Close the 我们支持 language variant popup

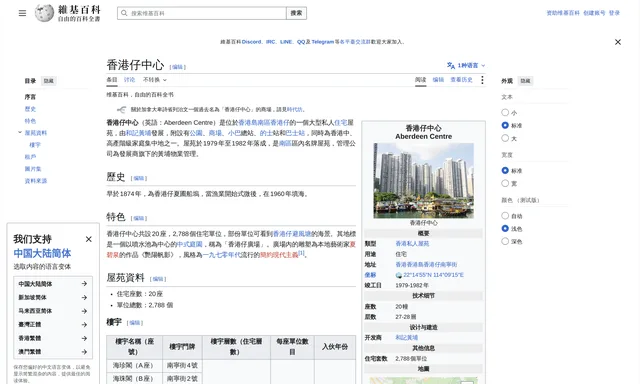click(x=89, y=239)
